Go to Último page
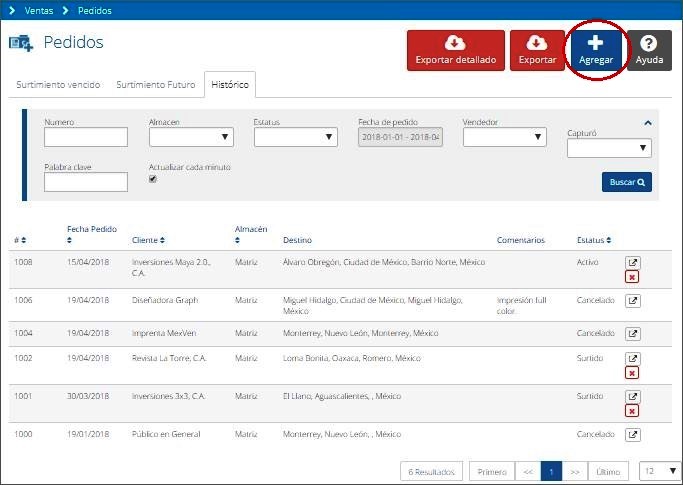The width and height of the screenshot is (683, 485). tap(608, 471)
